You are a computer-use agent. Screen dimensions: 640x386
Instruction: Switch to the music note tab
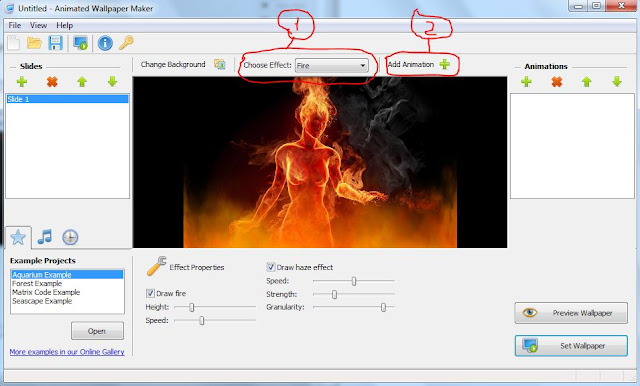click(x=44, y=237)
